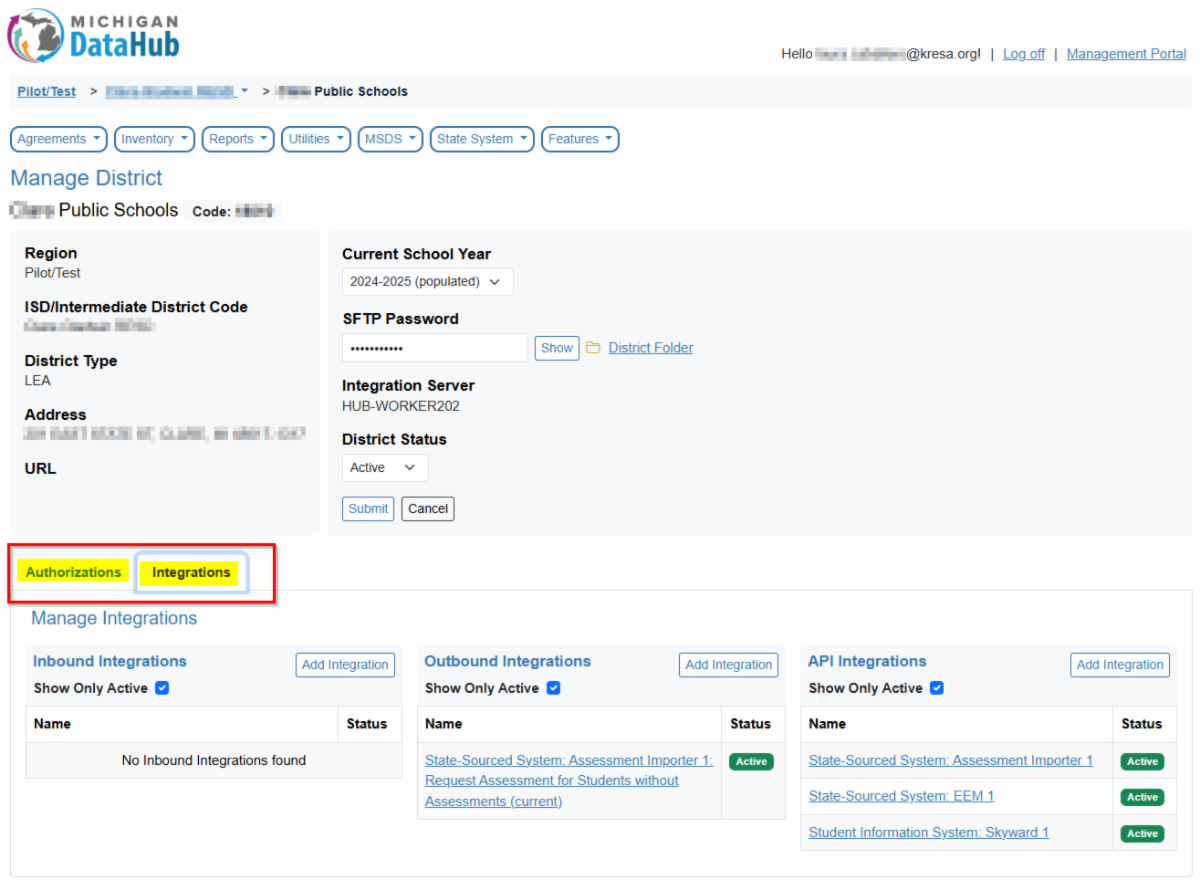Viewport: 1200px width, 880px height.
Task: Open the Agreements menu dropdown
Action: coord(59,139)
